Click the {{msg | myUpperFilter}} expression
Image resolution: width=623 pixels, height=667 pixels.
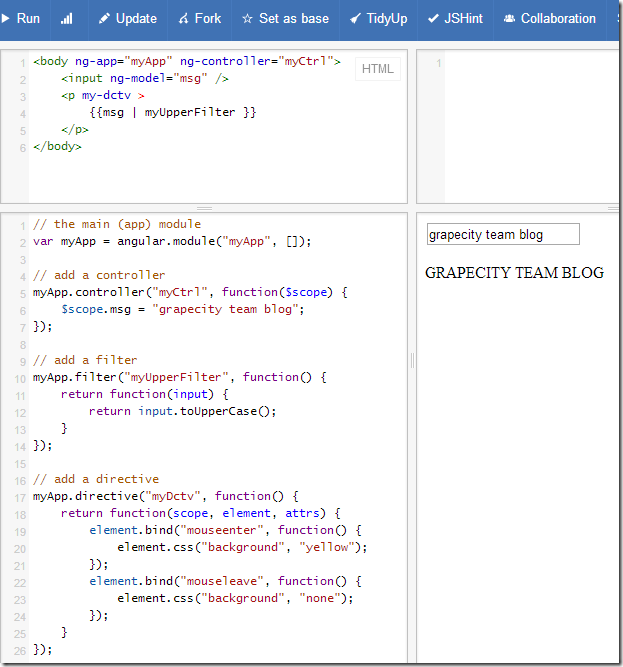click(172, 112)
